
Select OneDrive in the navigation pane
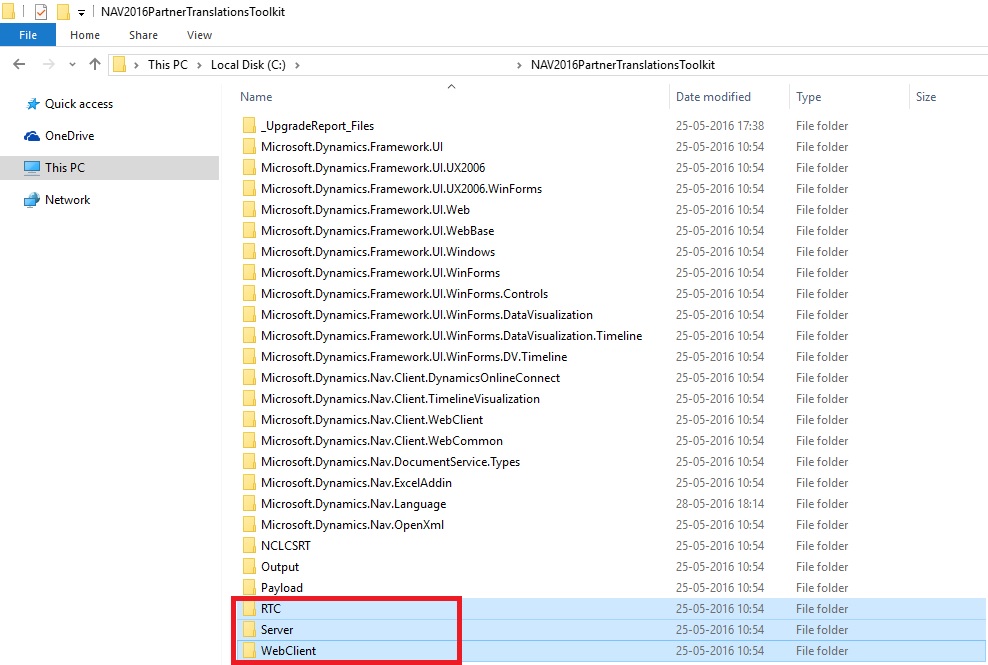point(69,136)
